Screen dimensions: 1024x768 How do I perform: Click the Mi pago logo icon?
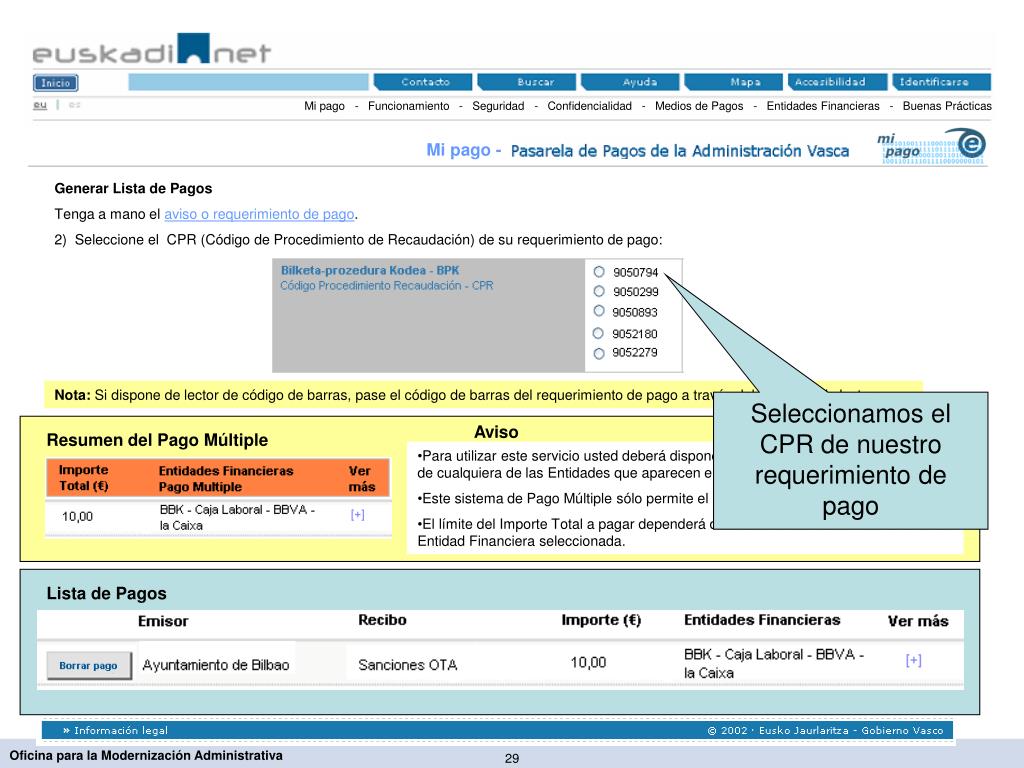(x=931, y=146)
